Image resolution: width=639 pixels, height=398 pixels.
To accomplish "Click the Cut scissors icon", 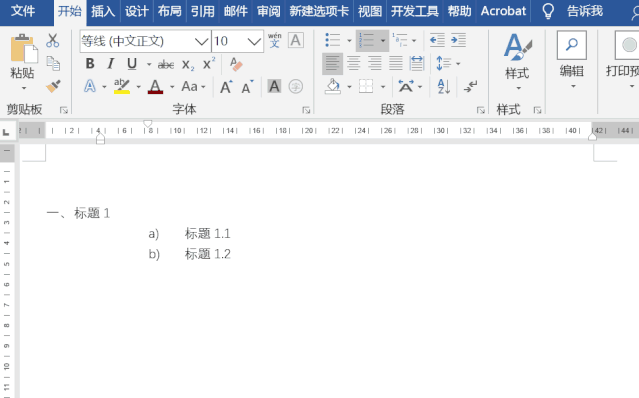I will click(53, 41).
